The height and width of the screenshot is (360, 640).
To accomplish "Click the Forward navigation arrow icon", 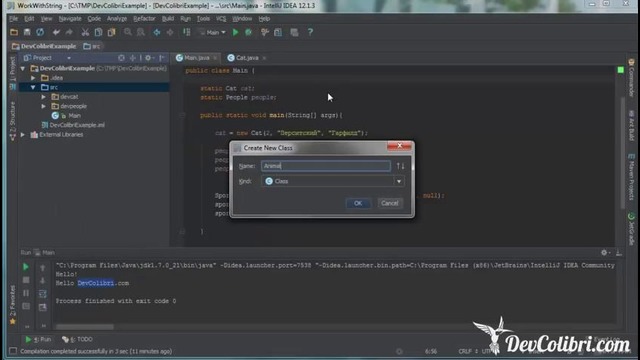I will click(170, 32).
